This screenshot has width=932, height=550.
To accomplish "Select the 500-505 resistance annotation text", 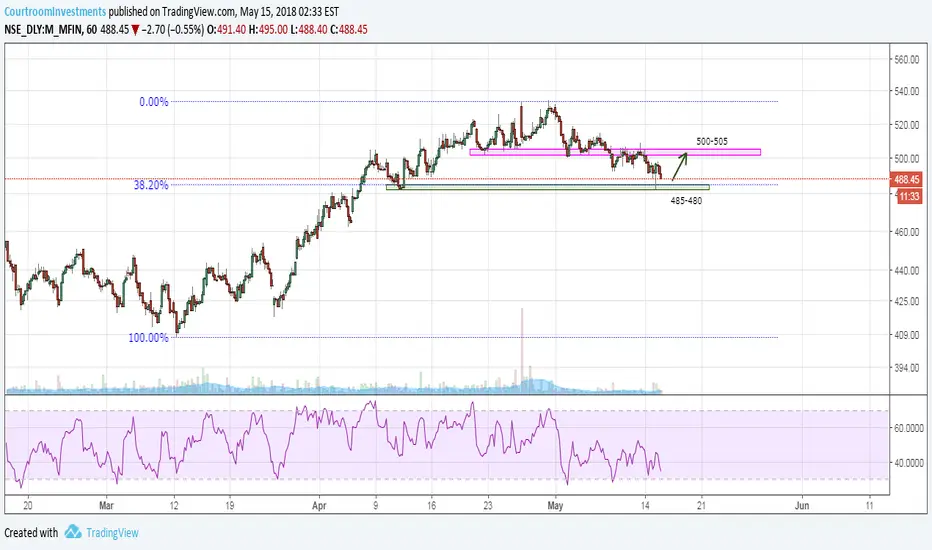I will 711,142.
